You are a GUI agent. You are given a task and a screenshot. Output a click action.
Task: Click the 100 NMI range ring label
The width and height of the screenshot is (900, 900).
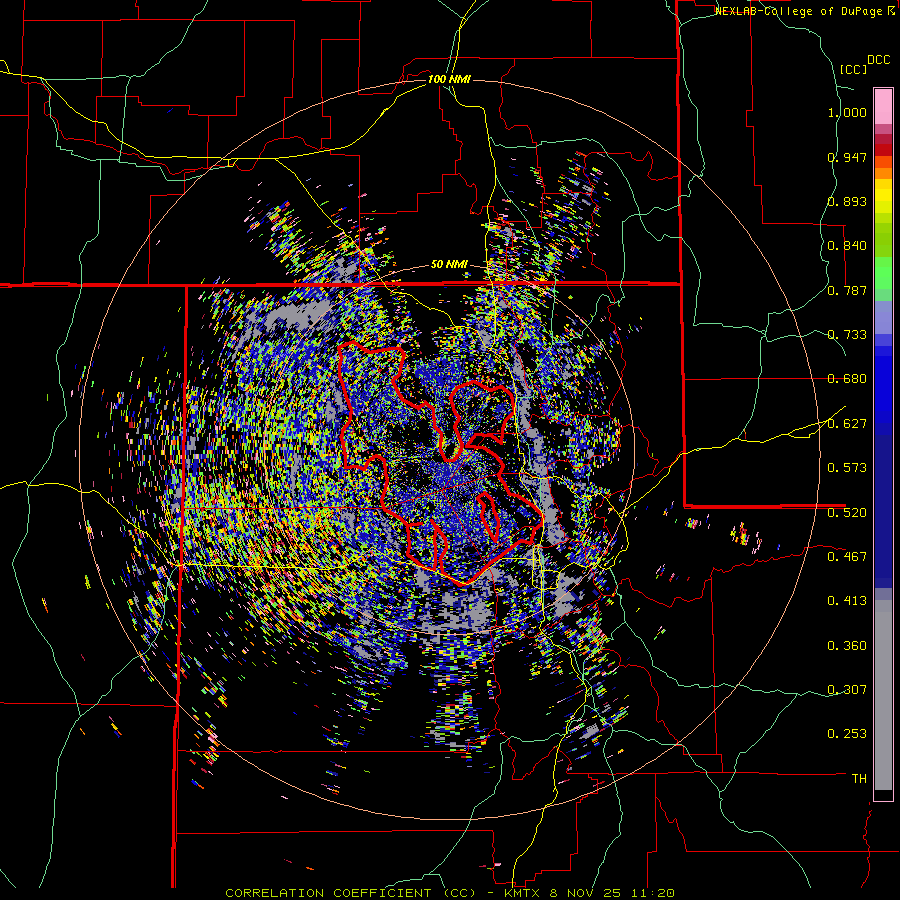[449, 79]
